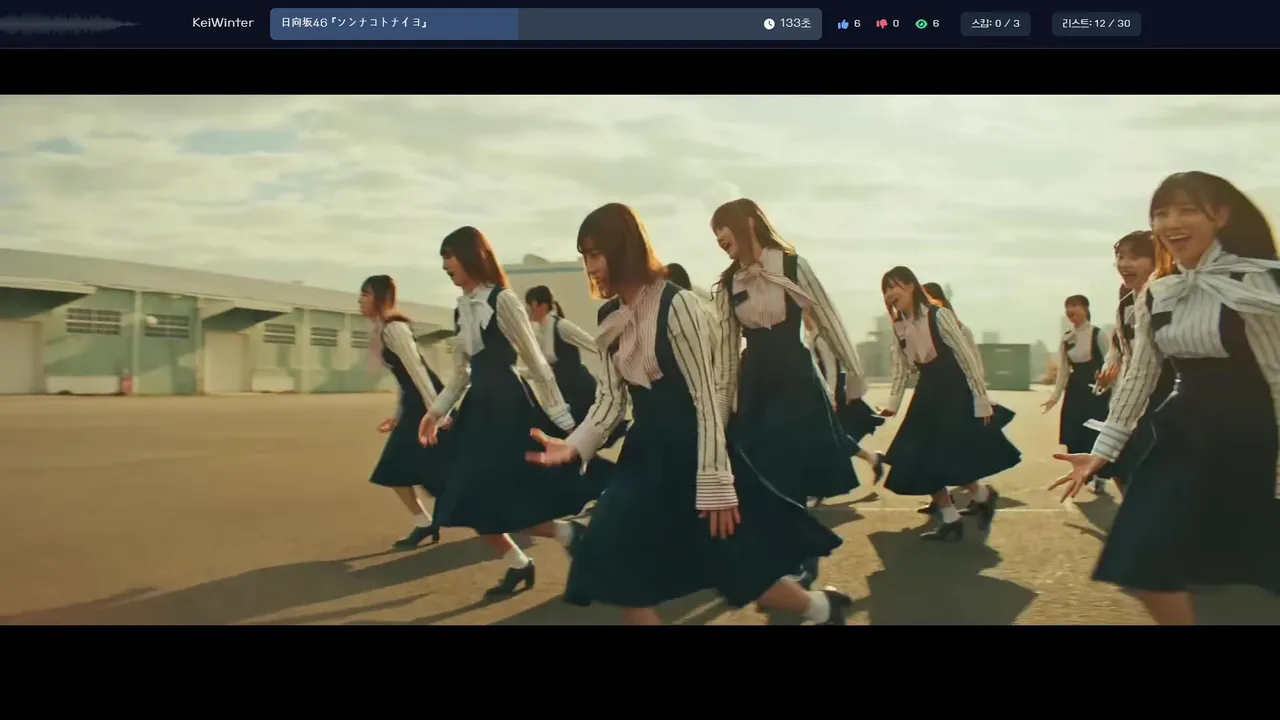Click the thumbs-up like icon
The height and width of the screenshot is (720, 1280).
pyautogui.click(x=843, y=24)
